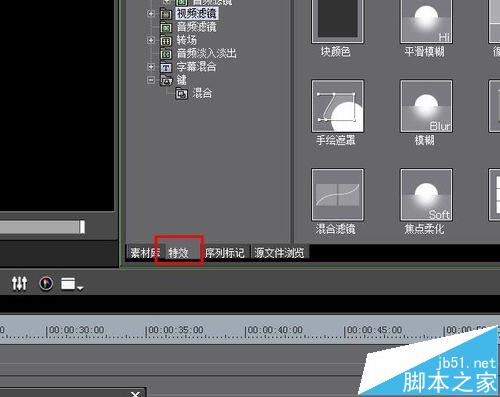500x397 pixels.
Task: Select the 块颜色 effect thumbnail
Action: click(337, 21)
